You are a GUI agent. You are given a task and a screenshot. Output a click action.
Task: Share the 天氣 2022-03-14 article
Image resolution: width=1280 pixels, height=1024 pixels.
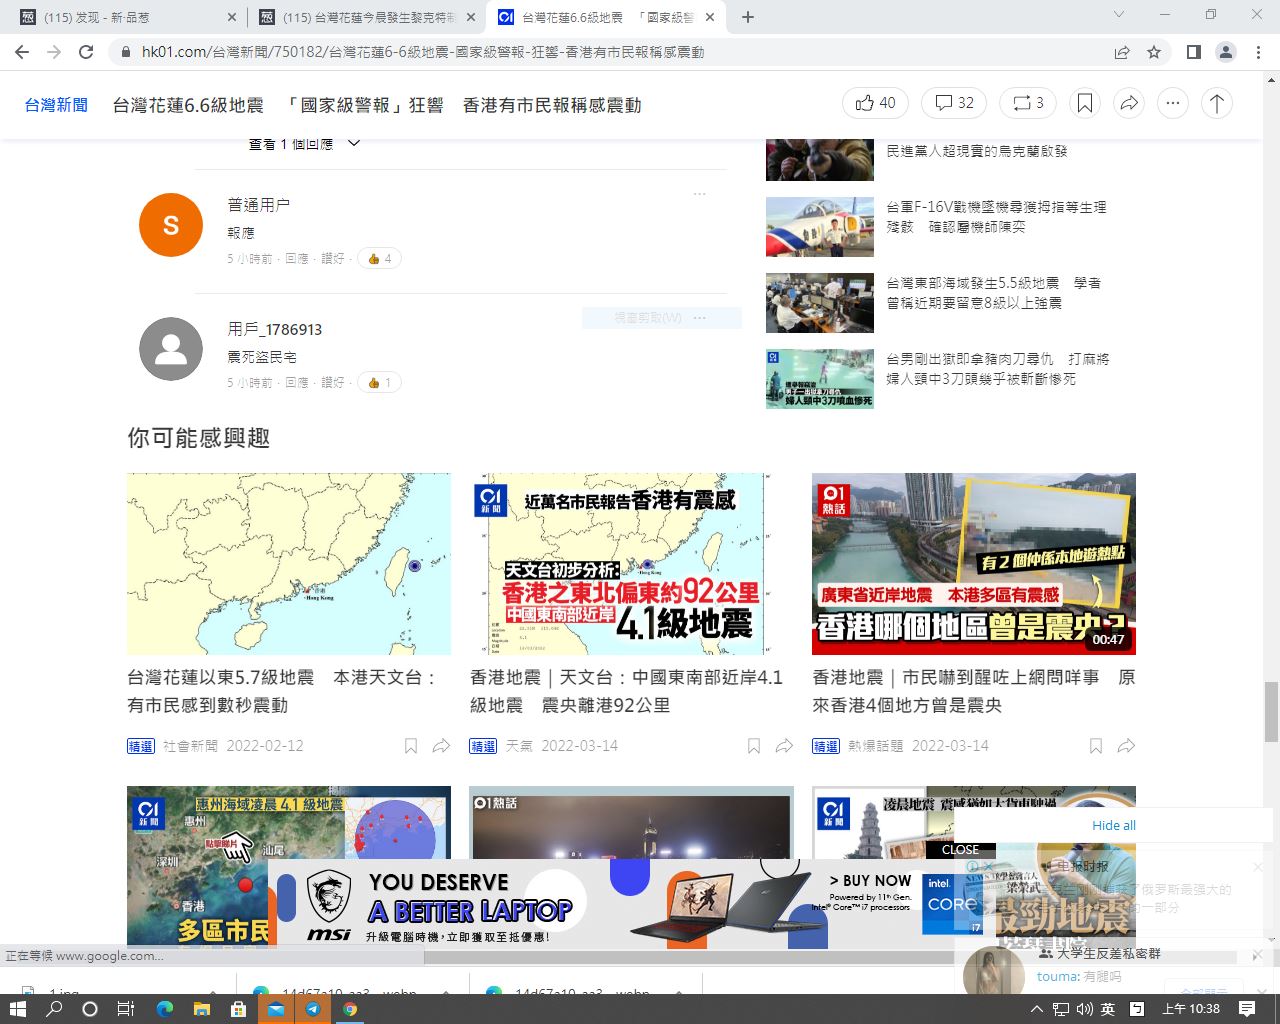[784, 746]
